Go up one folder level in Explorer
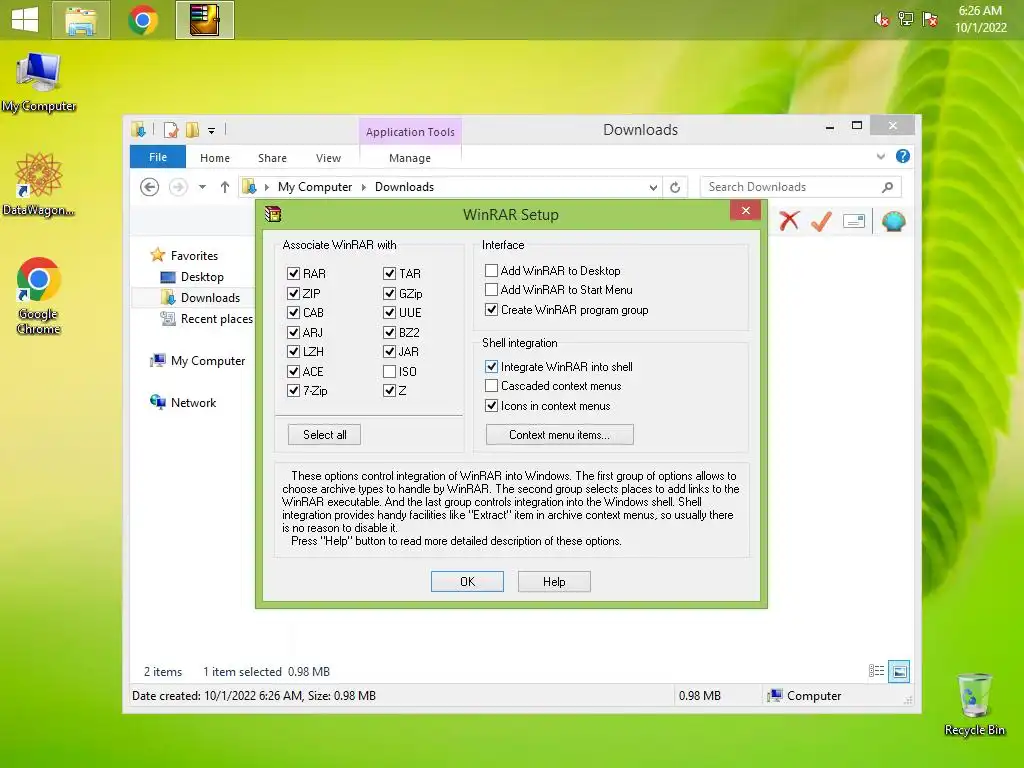1024x768 pixels. [x=225, y=187]
